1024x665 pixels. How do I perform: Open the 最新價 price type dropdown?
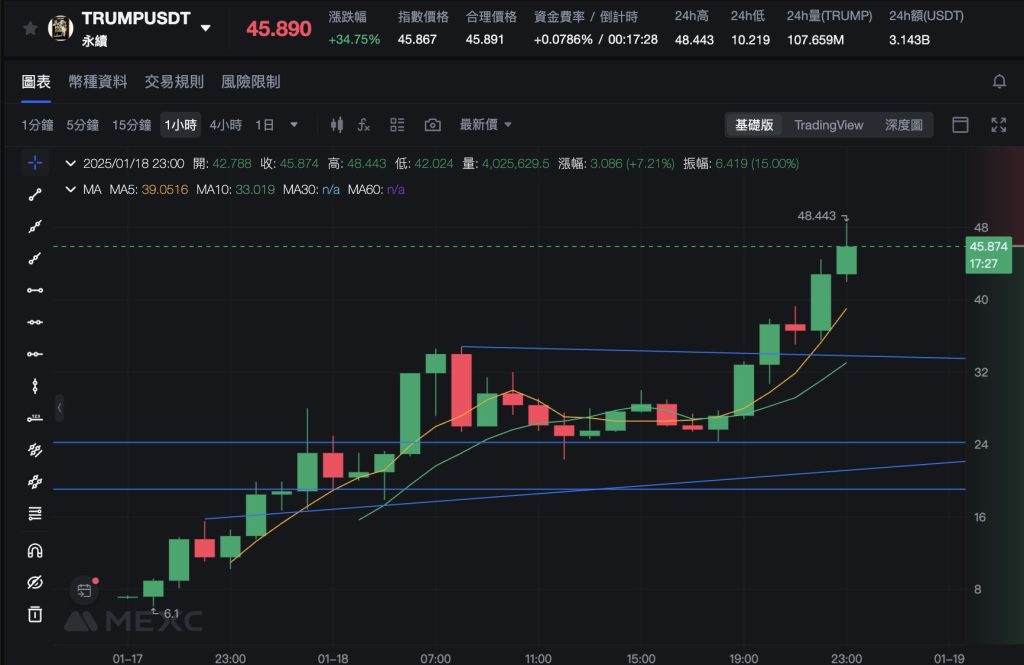click(485, 125)
